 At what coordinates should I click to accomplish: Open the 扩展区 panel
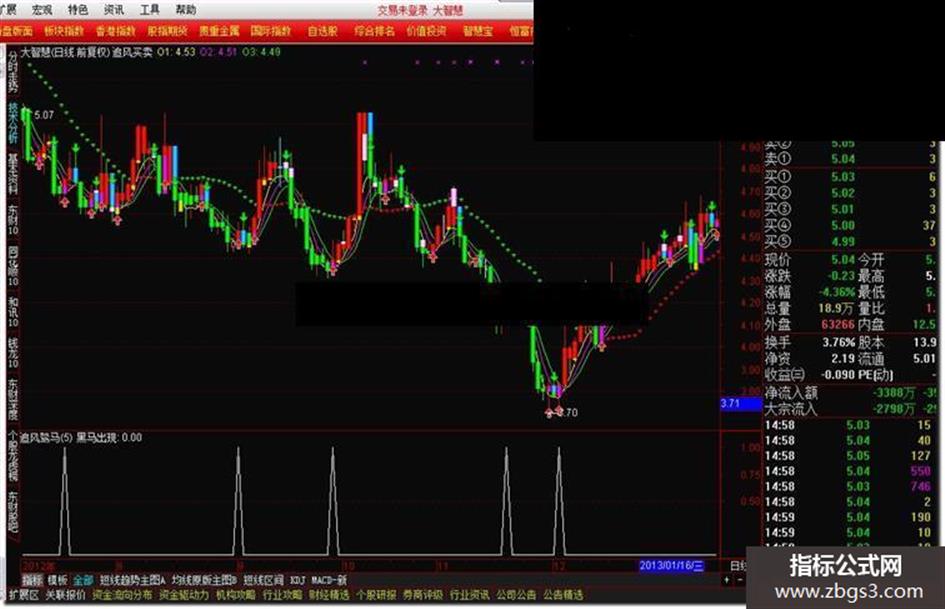click(x=24, y=595)
